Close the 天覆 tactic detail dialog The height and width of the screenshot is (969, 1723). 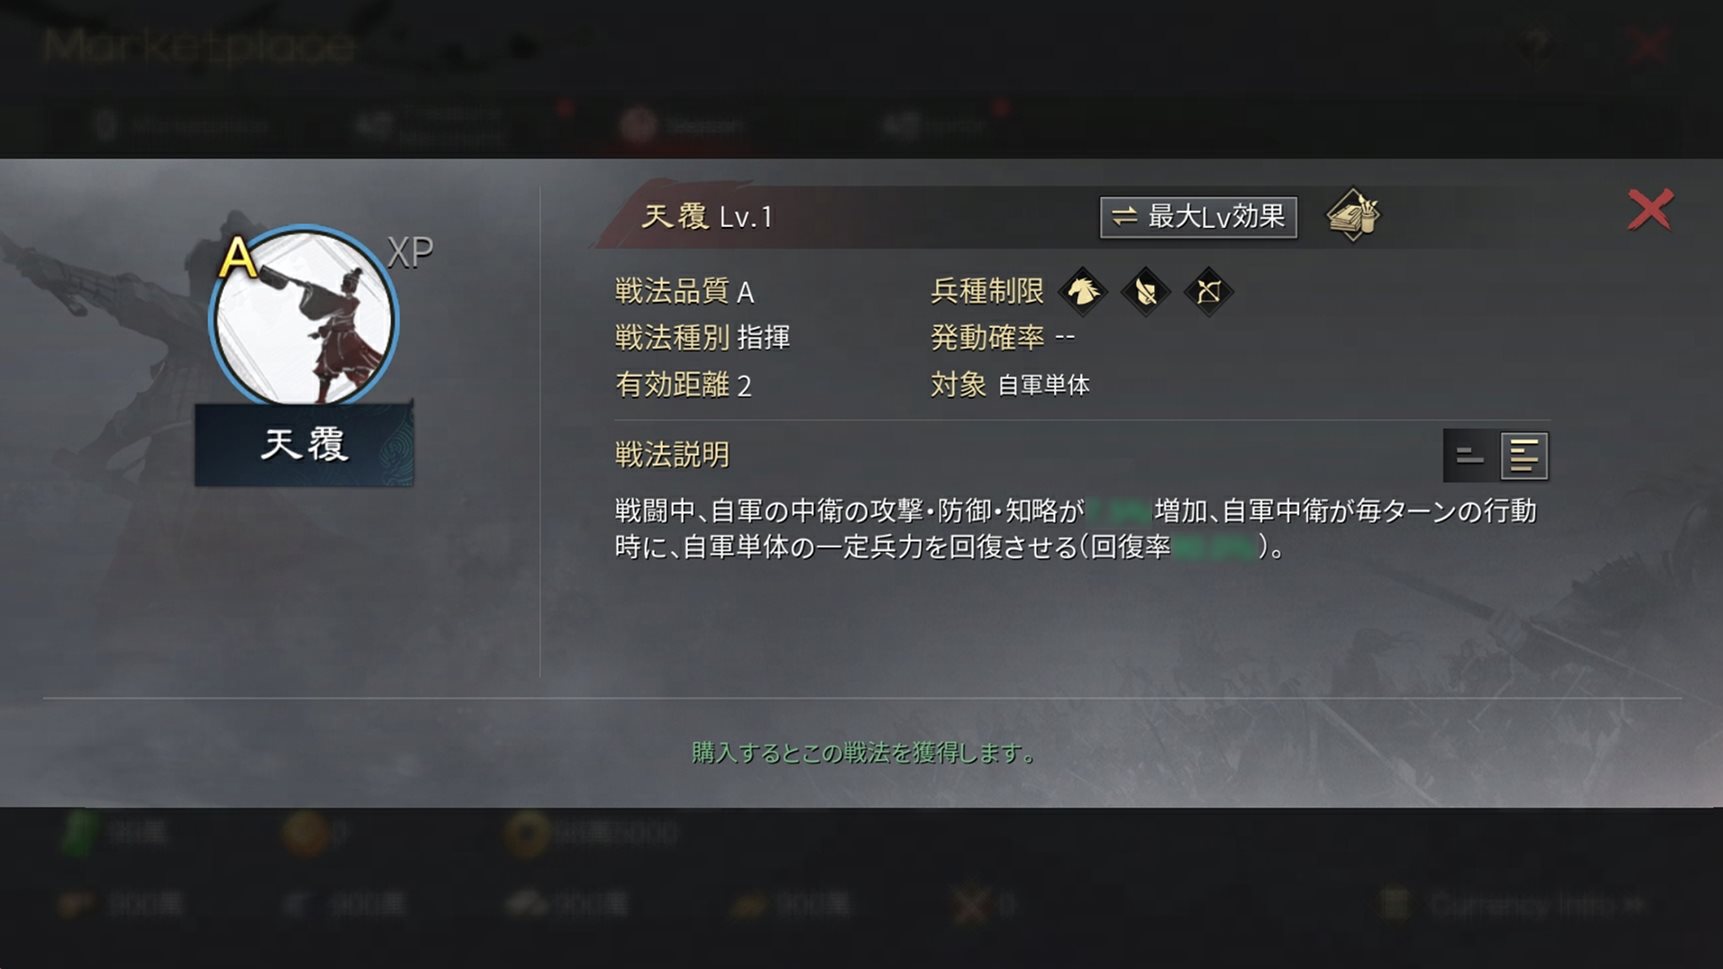[1650, 210]
